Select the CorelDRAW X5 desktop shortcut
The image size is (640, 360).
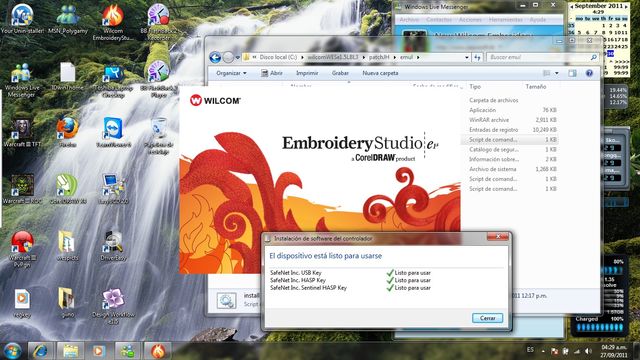(x=68, y=189)
